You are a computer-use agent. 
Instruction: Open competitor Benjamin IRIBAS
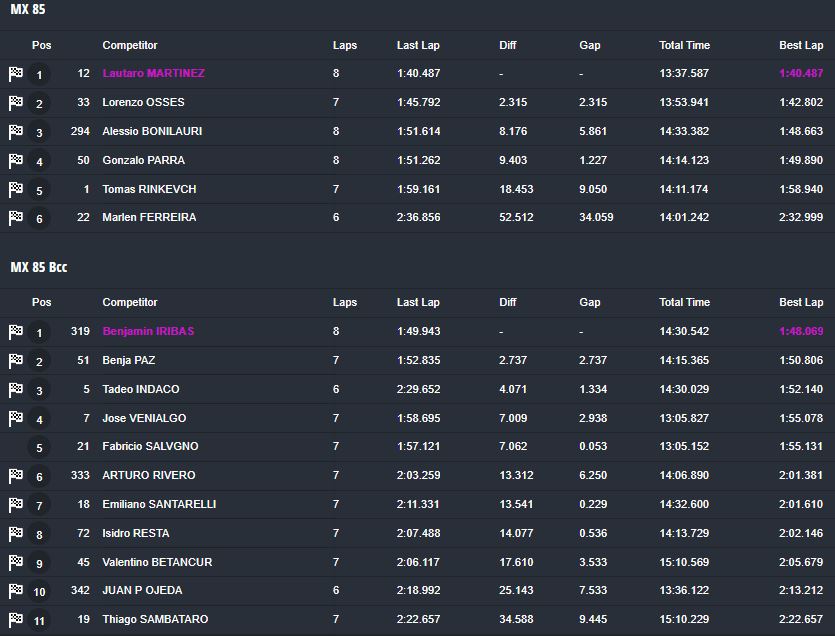[x=148, y=331]
